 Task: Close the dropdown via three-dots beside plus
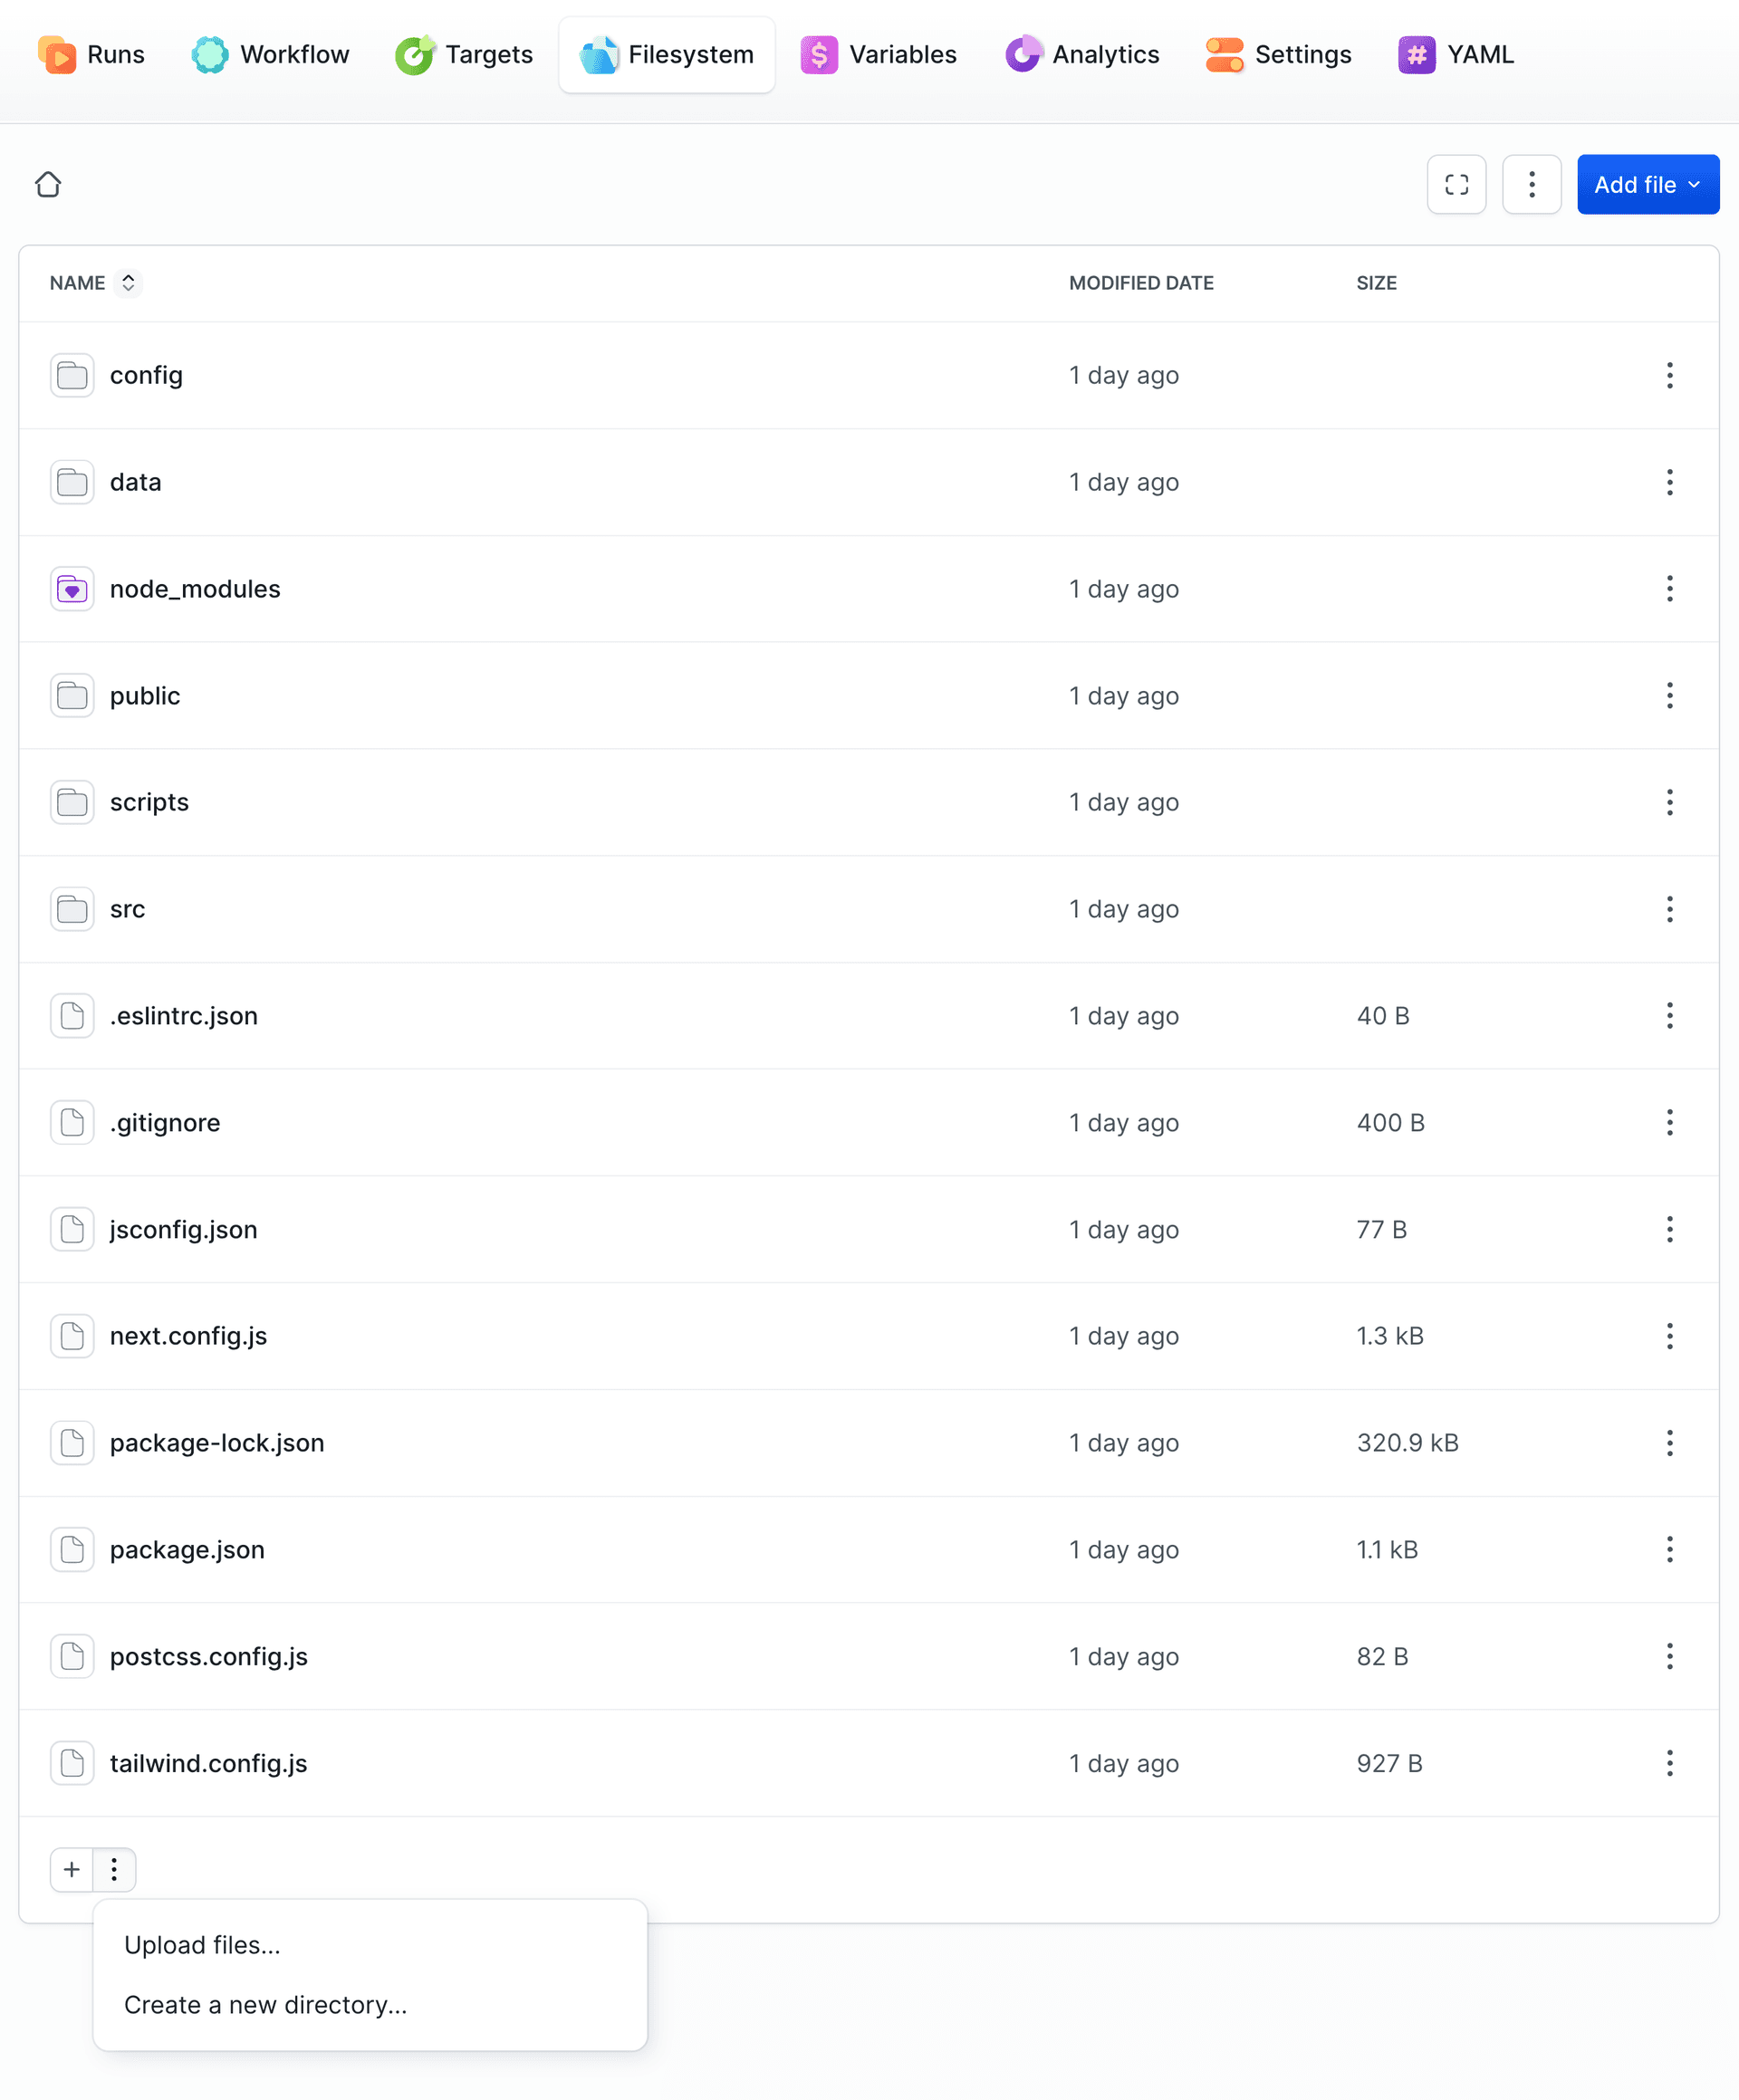click(x=114, y=1869)
